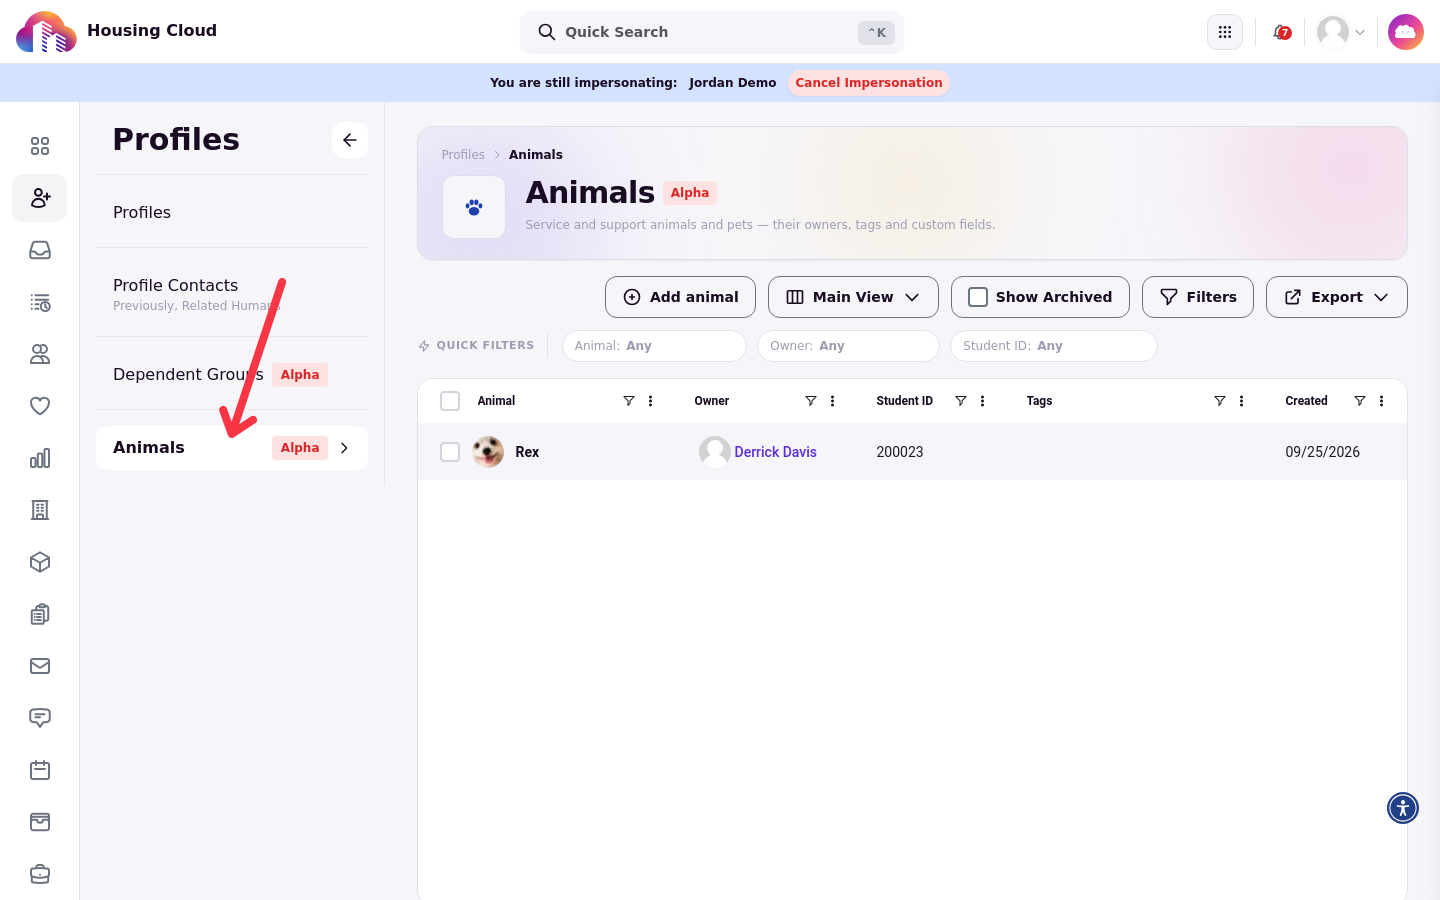Image resolution: width=1440 pixels, height=900 pixels.
Task: Click the cube icon in the sidebar
Action: click(x=40, y=562)
